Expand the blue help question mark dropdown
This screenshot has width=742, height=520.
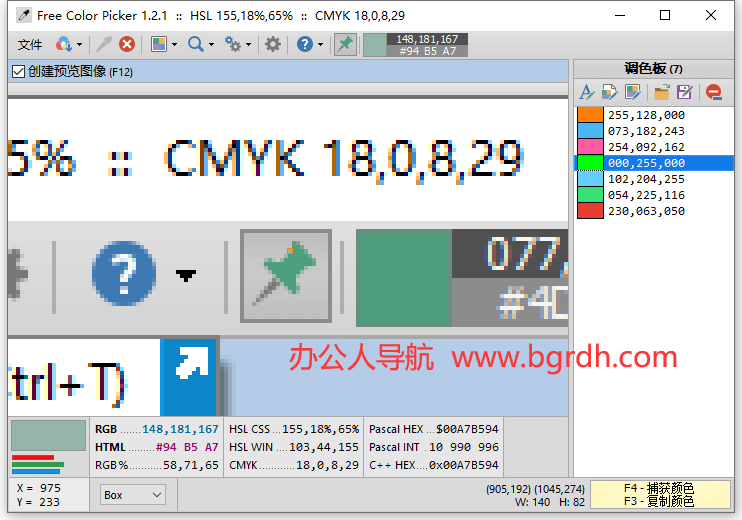click(x=320, y=45)
